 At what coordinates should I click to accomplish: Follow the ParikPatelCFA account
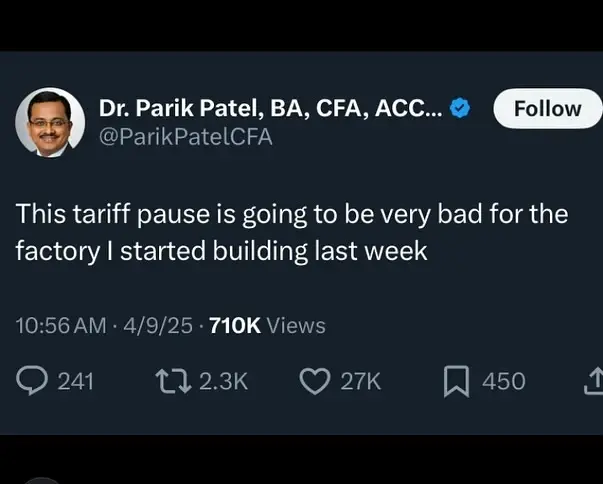548,108
